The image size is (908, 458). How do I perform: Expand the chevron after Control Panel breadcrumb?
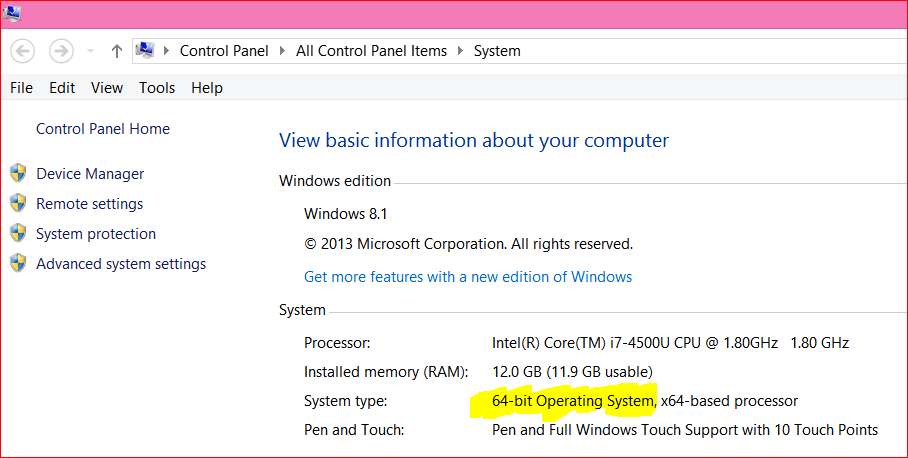283,50
